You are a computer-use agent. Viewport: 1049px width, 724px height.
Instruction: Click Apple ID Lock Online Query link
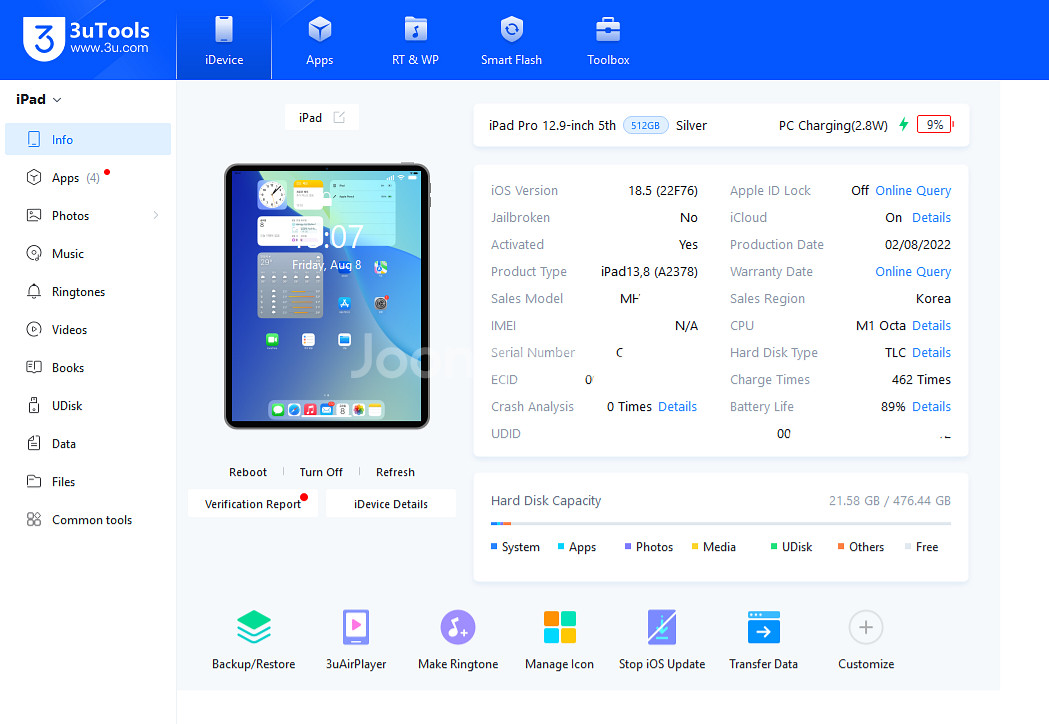pyautogui.click(x=913, y=191)
